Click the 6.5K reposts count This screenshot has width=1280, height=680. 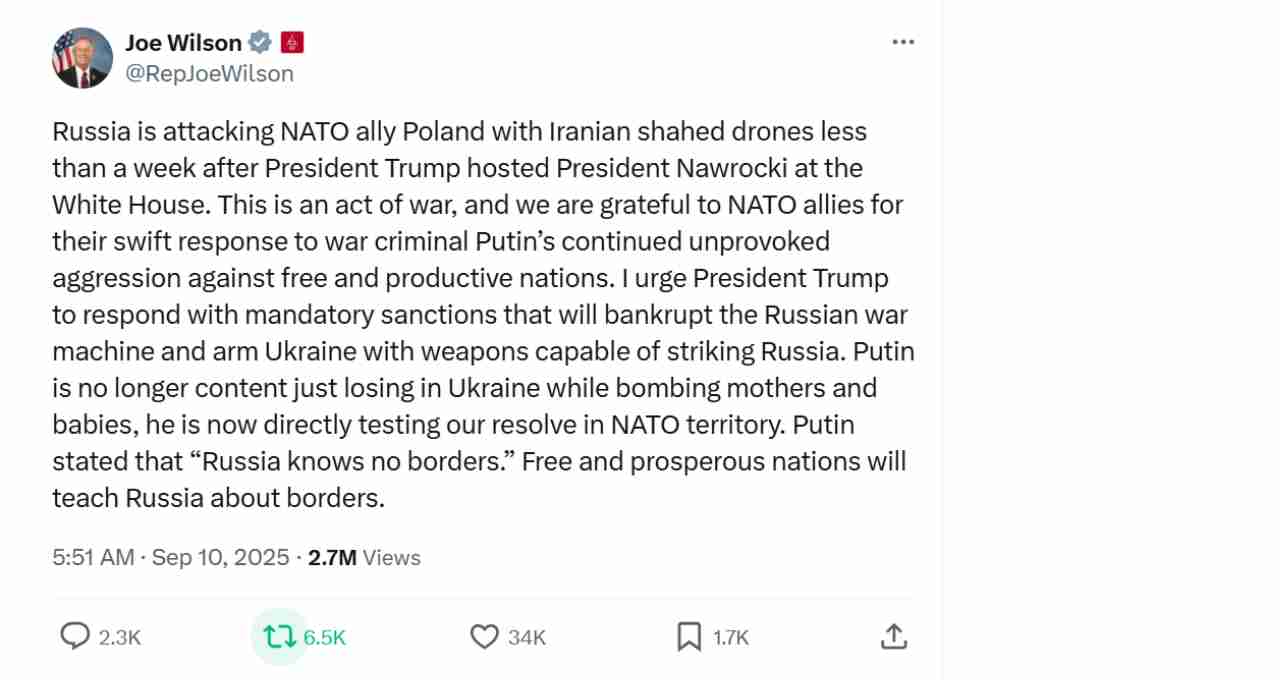(x=324, y=637)
